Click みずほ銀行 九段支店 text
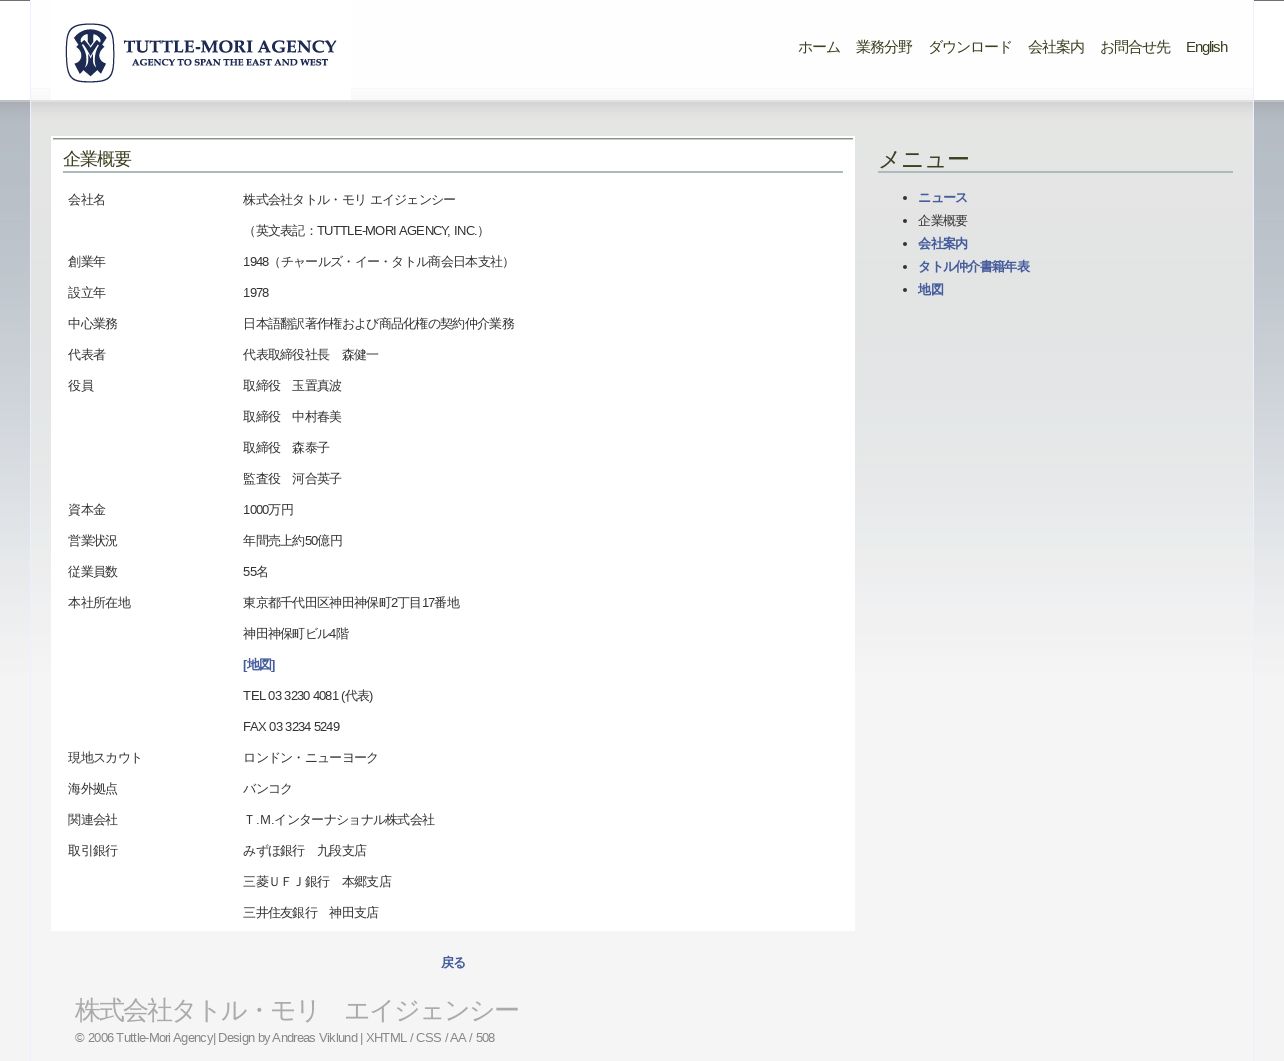The height and width of the screenshot is (1061, 1284). (x=305, y=851)
